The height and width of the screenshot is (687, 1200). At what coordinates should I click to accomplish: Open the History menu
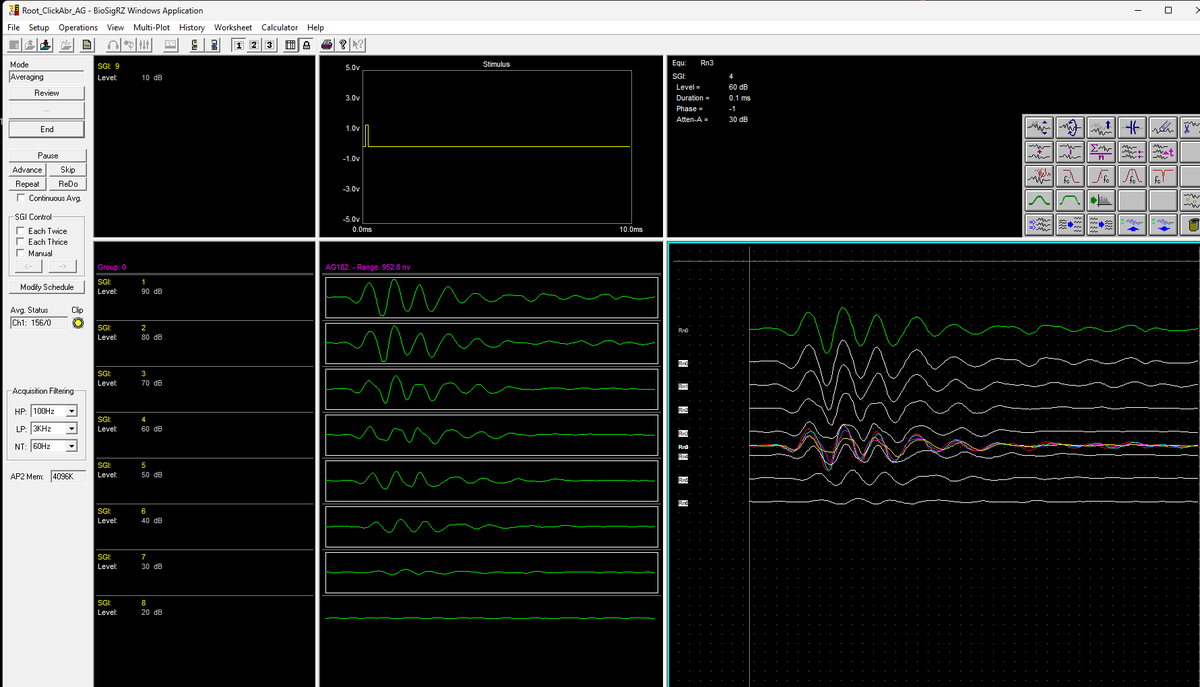(x=192, y=27)
